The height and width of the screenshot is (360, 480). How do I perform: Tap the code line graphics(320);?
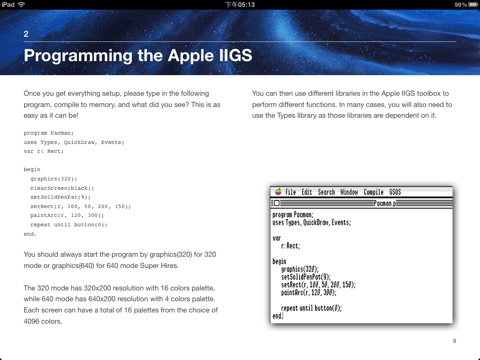pyautogui.click(x=54, y=179)
